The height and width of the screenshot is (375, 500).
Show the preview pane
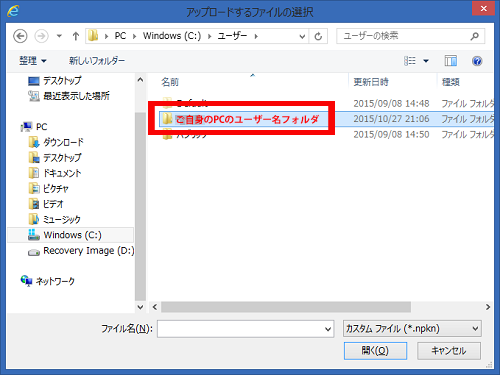451,61
